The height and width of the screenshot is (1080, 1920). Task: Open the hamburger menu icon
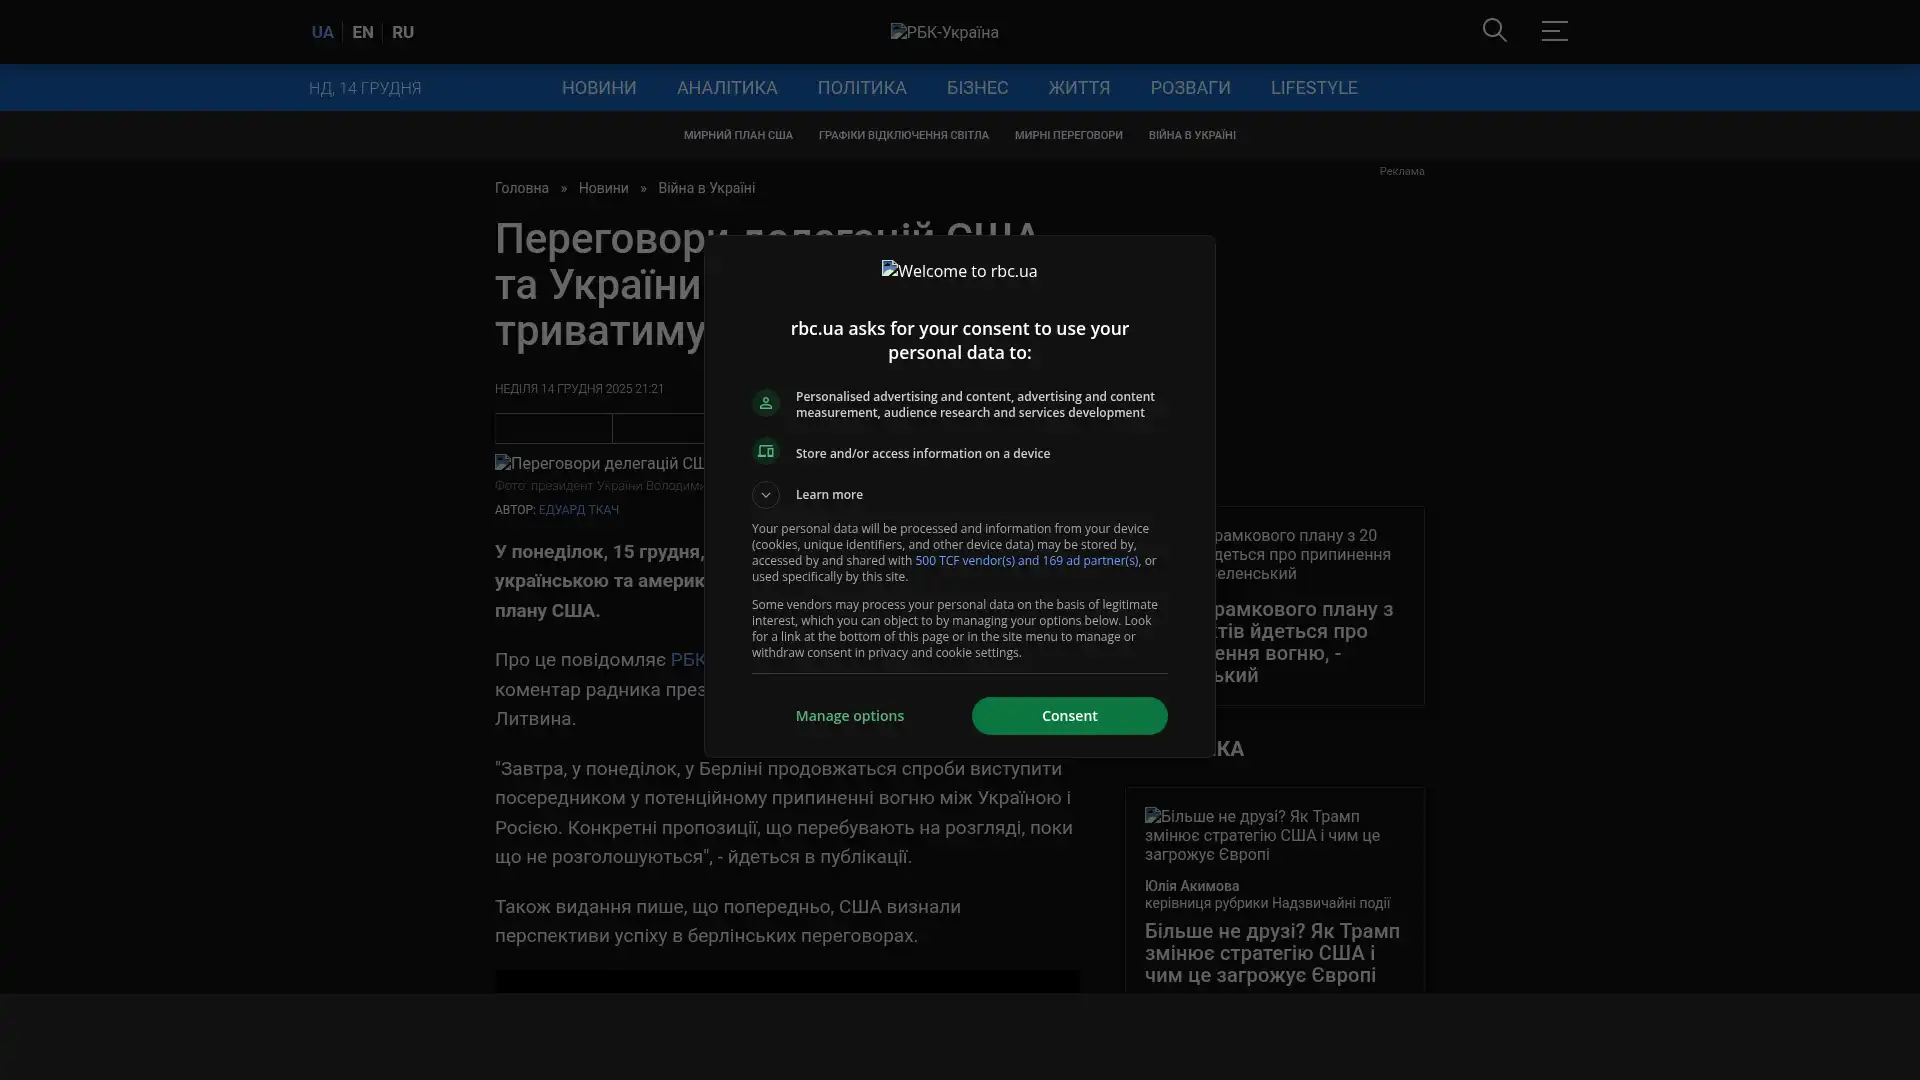pos(1554,31)
